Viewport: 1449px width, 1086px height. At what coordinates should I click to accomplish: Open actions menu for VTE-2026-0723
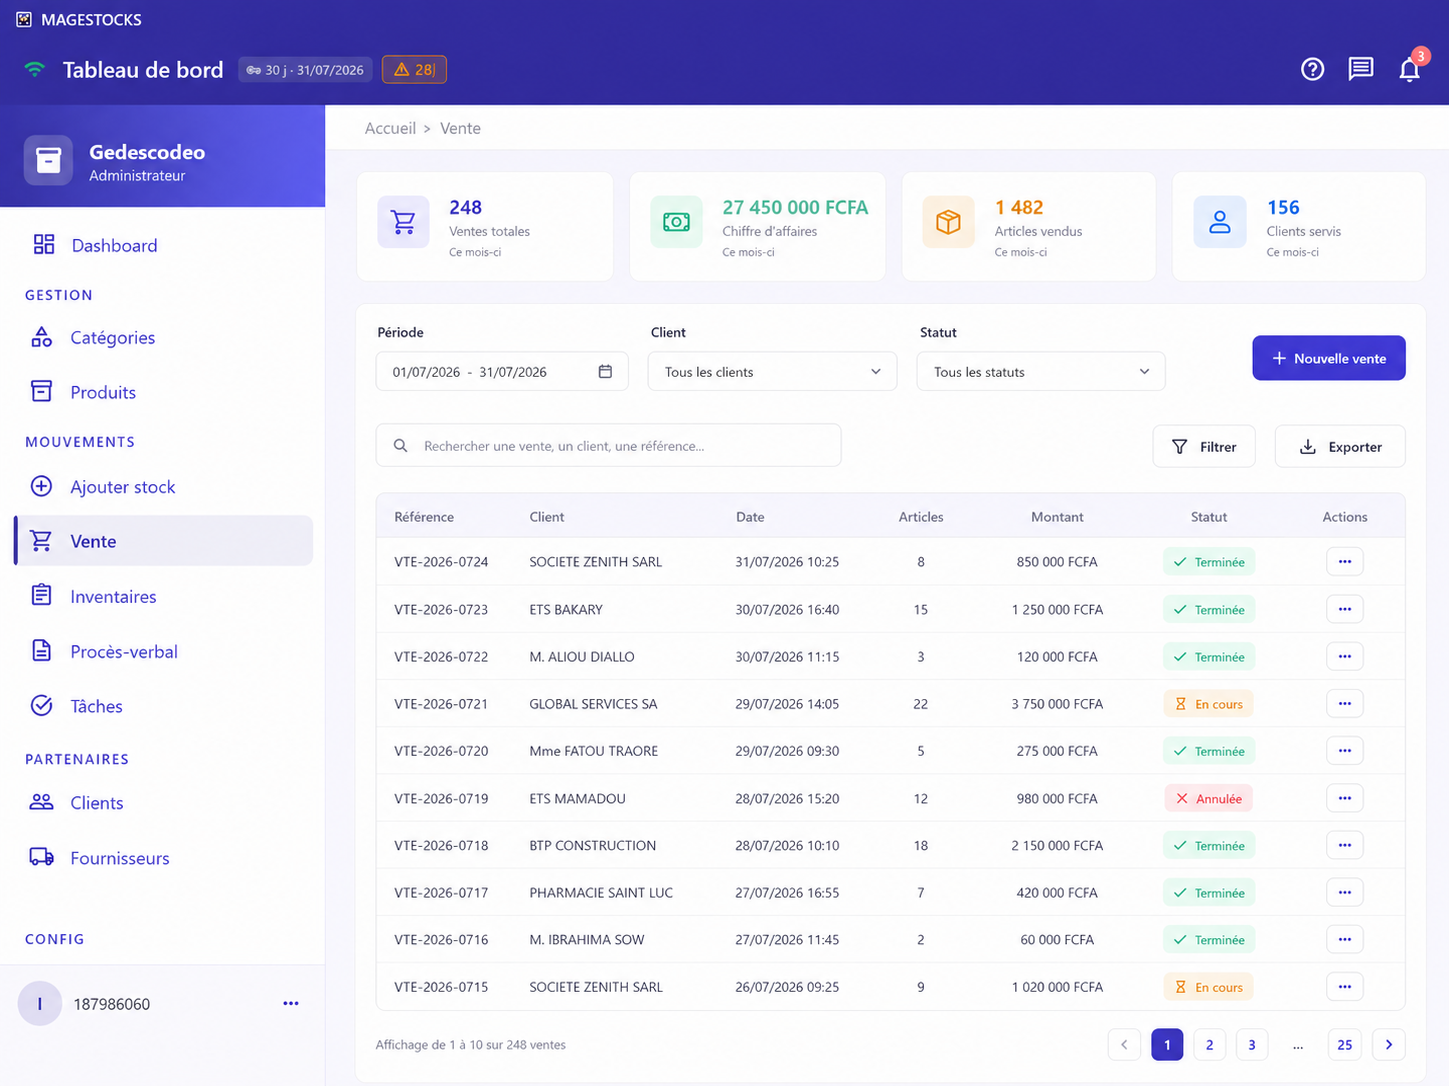click(1345, 609)
